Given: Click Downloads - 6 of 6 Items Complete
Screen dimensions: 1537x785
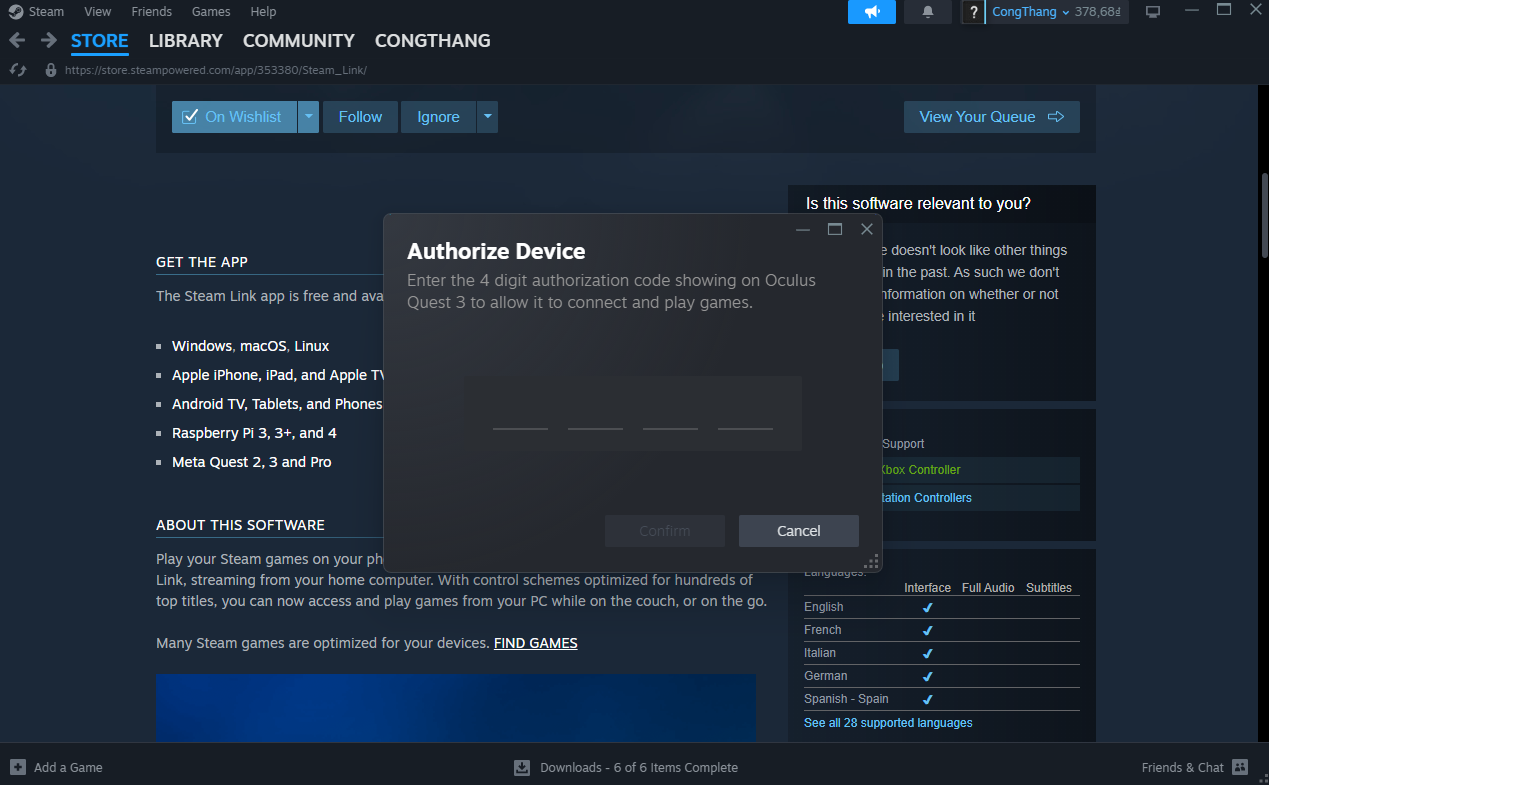Looking at the screenshot, I should (x=639, y=767).
